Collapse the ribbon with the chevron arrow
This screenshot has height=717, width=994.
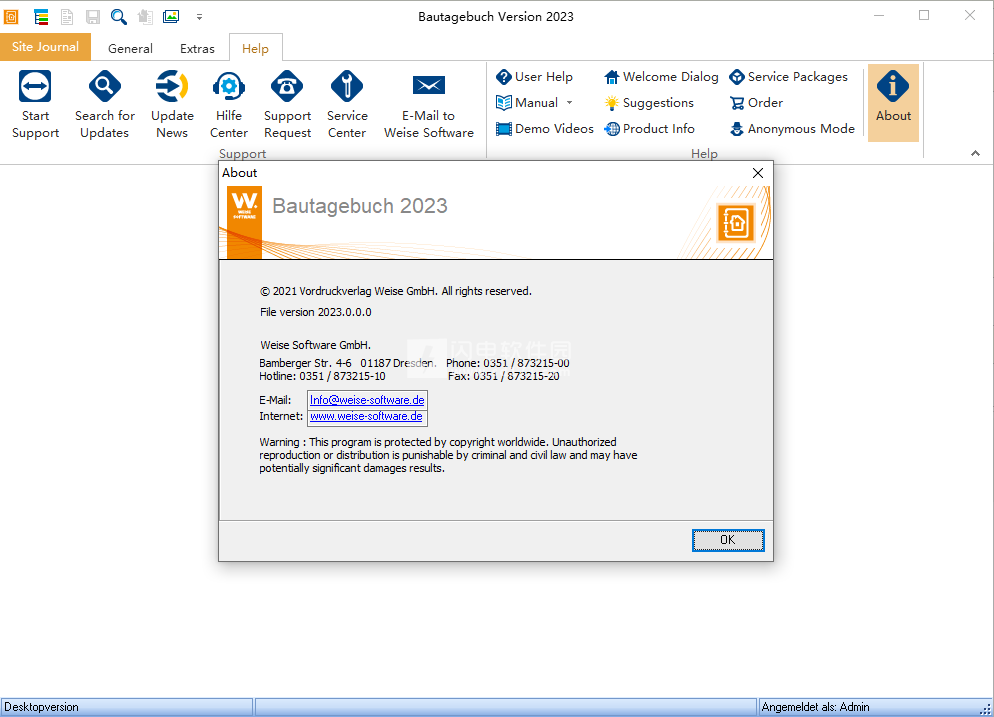pyautogui.click(x=975, y=153)
